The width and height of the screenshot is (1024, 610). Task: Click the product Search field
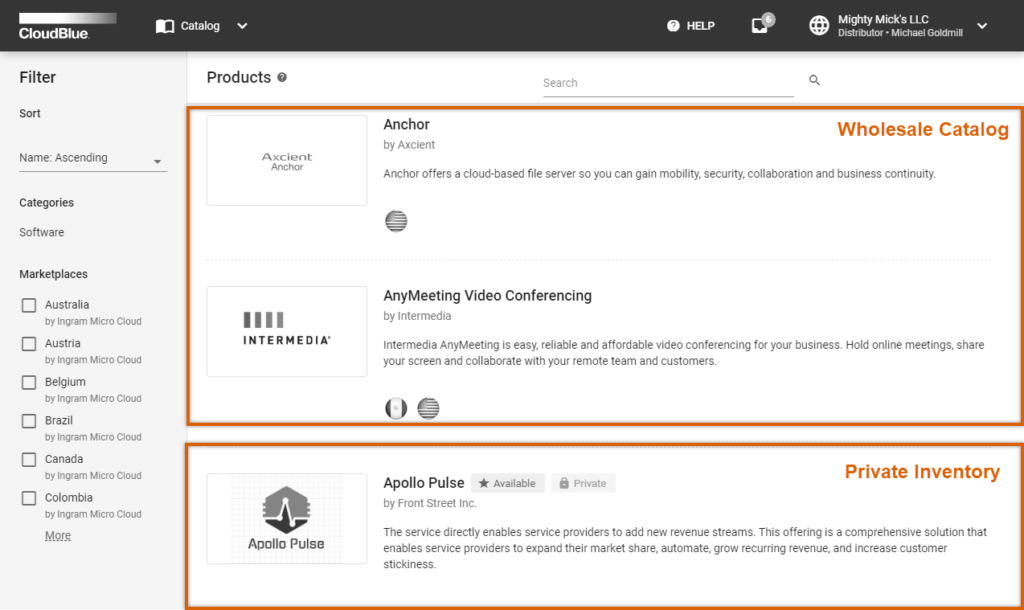click(667, 83)
